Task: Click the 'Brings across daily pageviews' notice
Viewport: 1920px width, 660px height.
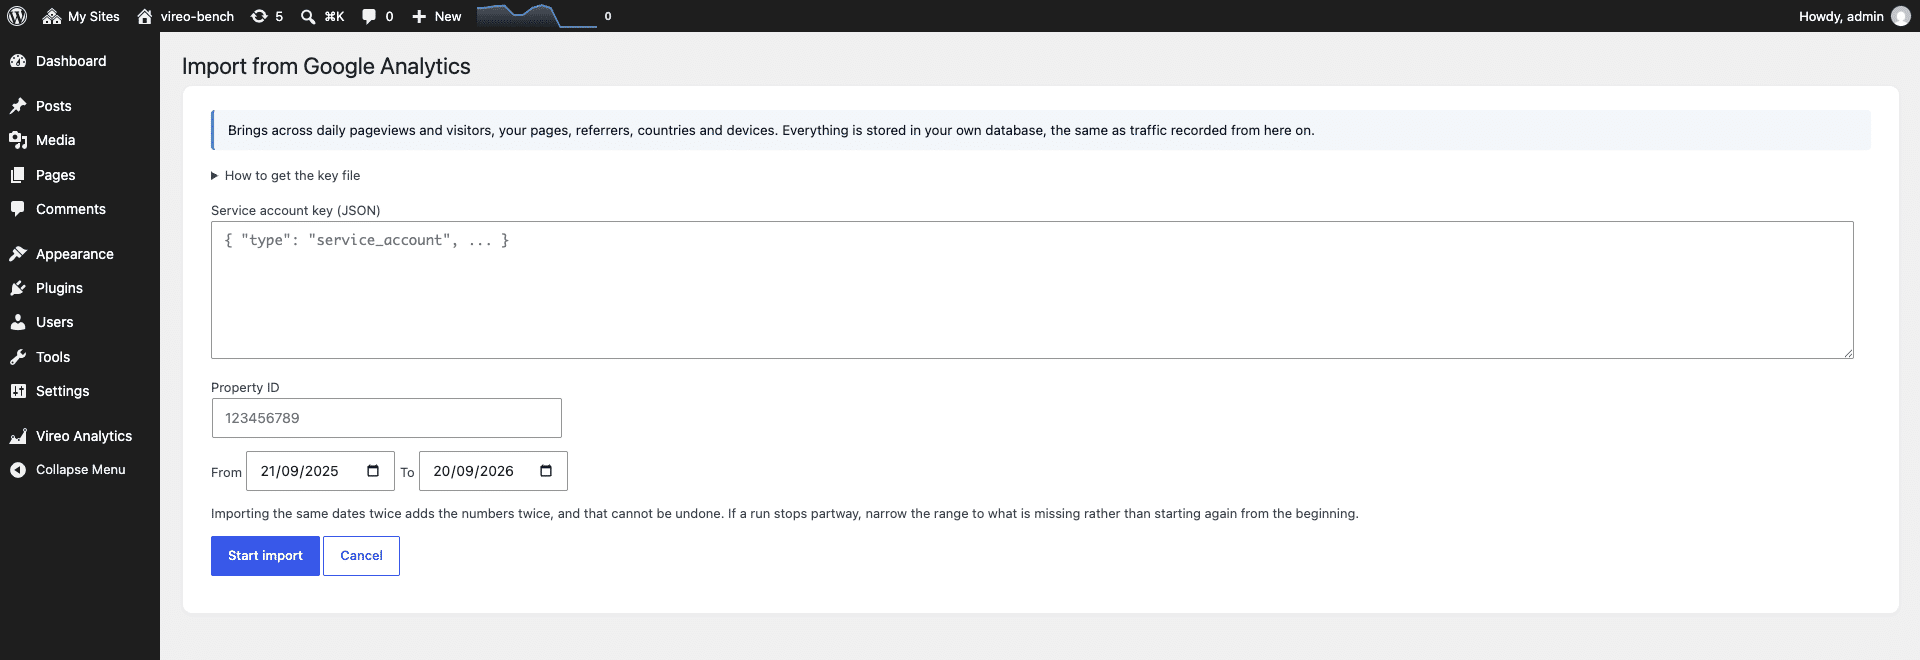Action: [x=1041, y=130]
